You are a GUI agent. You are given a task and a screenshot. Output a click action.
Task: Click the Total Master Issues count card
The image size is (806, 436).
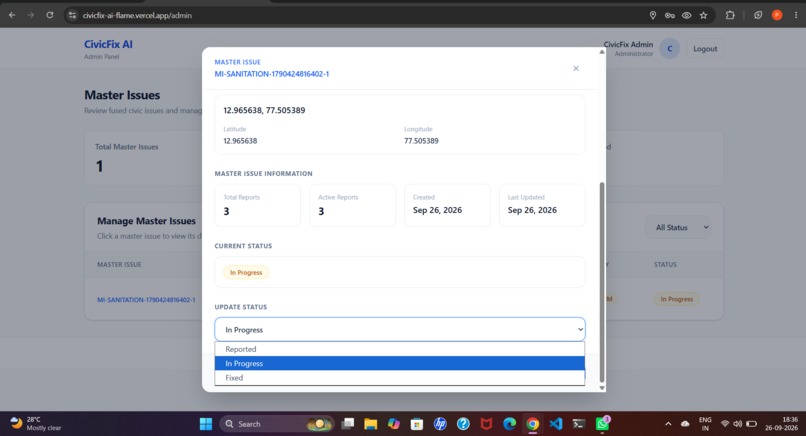coord(144,158)
